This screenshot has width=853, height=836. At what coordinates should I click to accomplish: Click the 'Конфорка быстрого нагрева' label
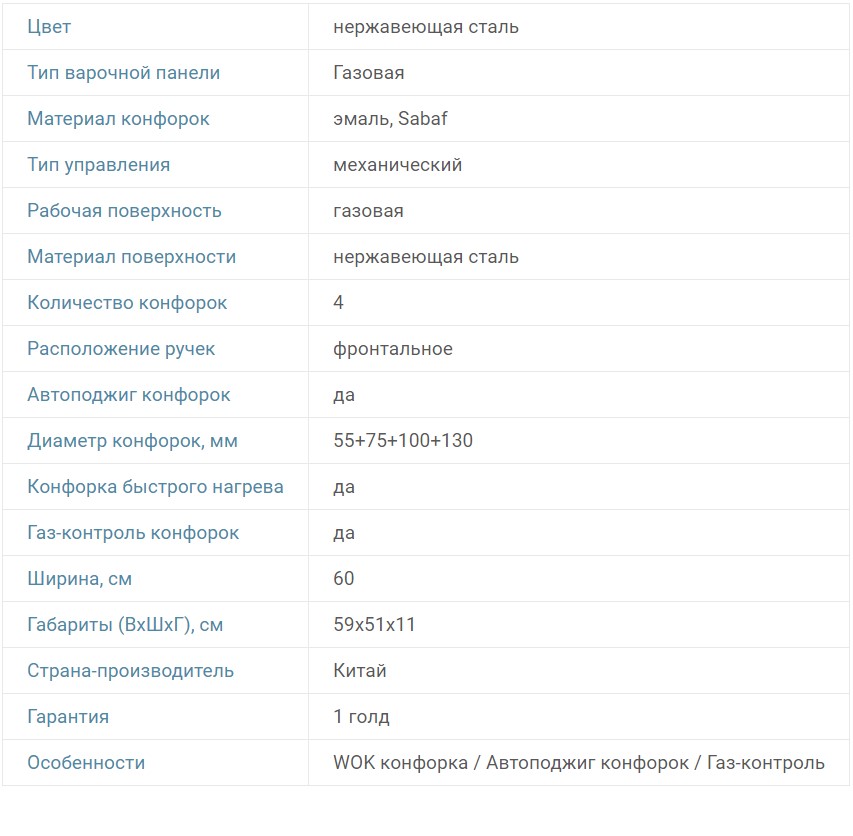pyautogui.click(x=155, y=487)
